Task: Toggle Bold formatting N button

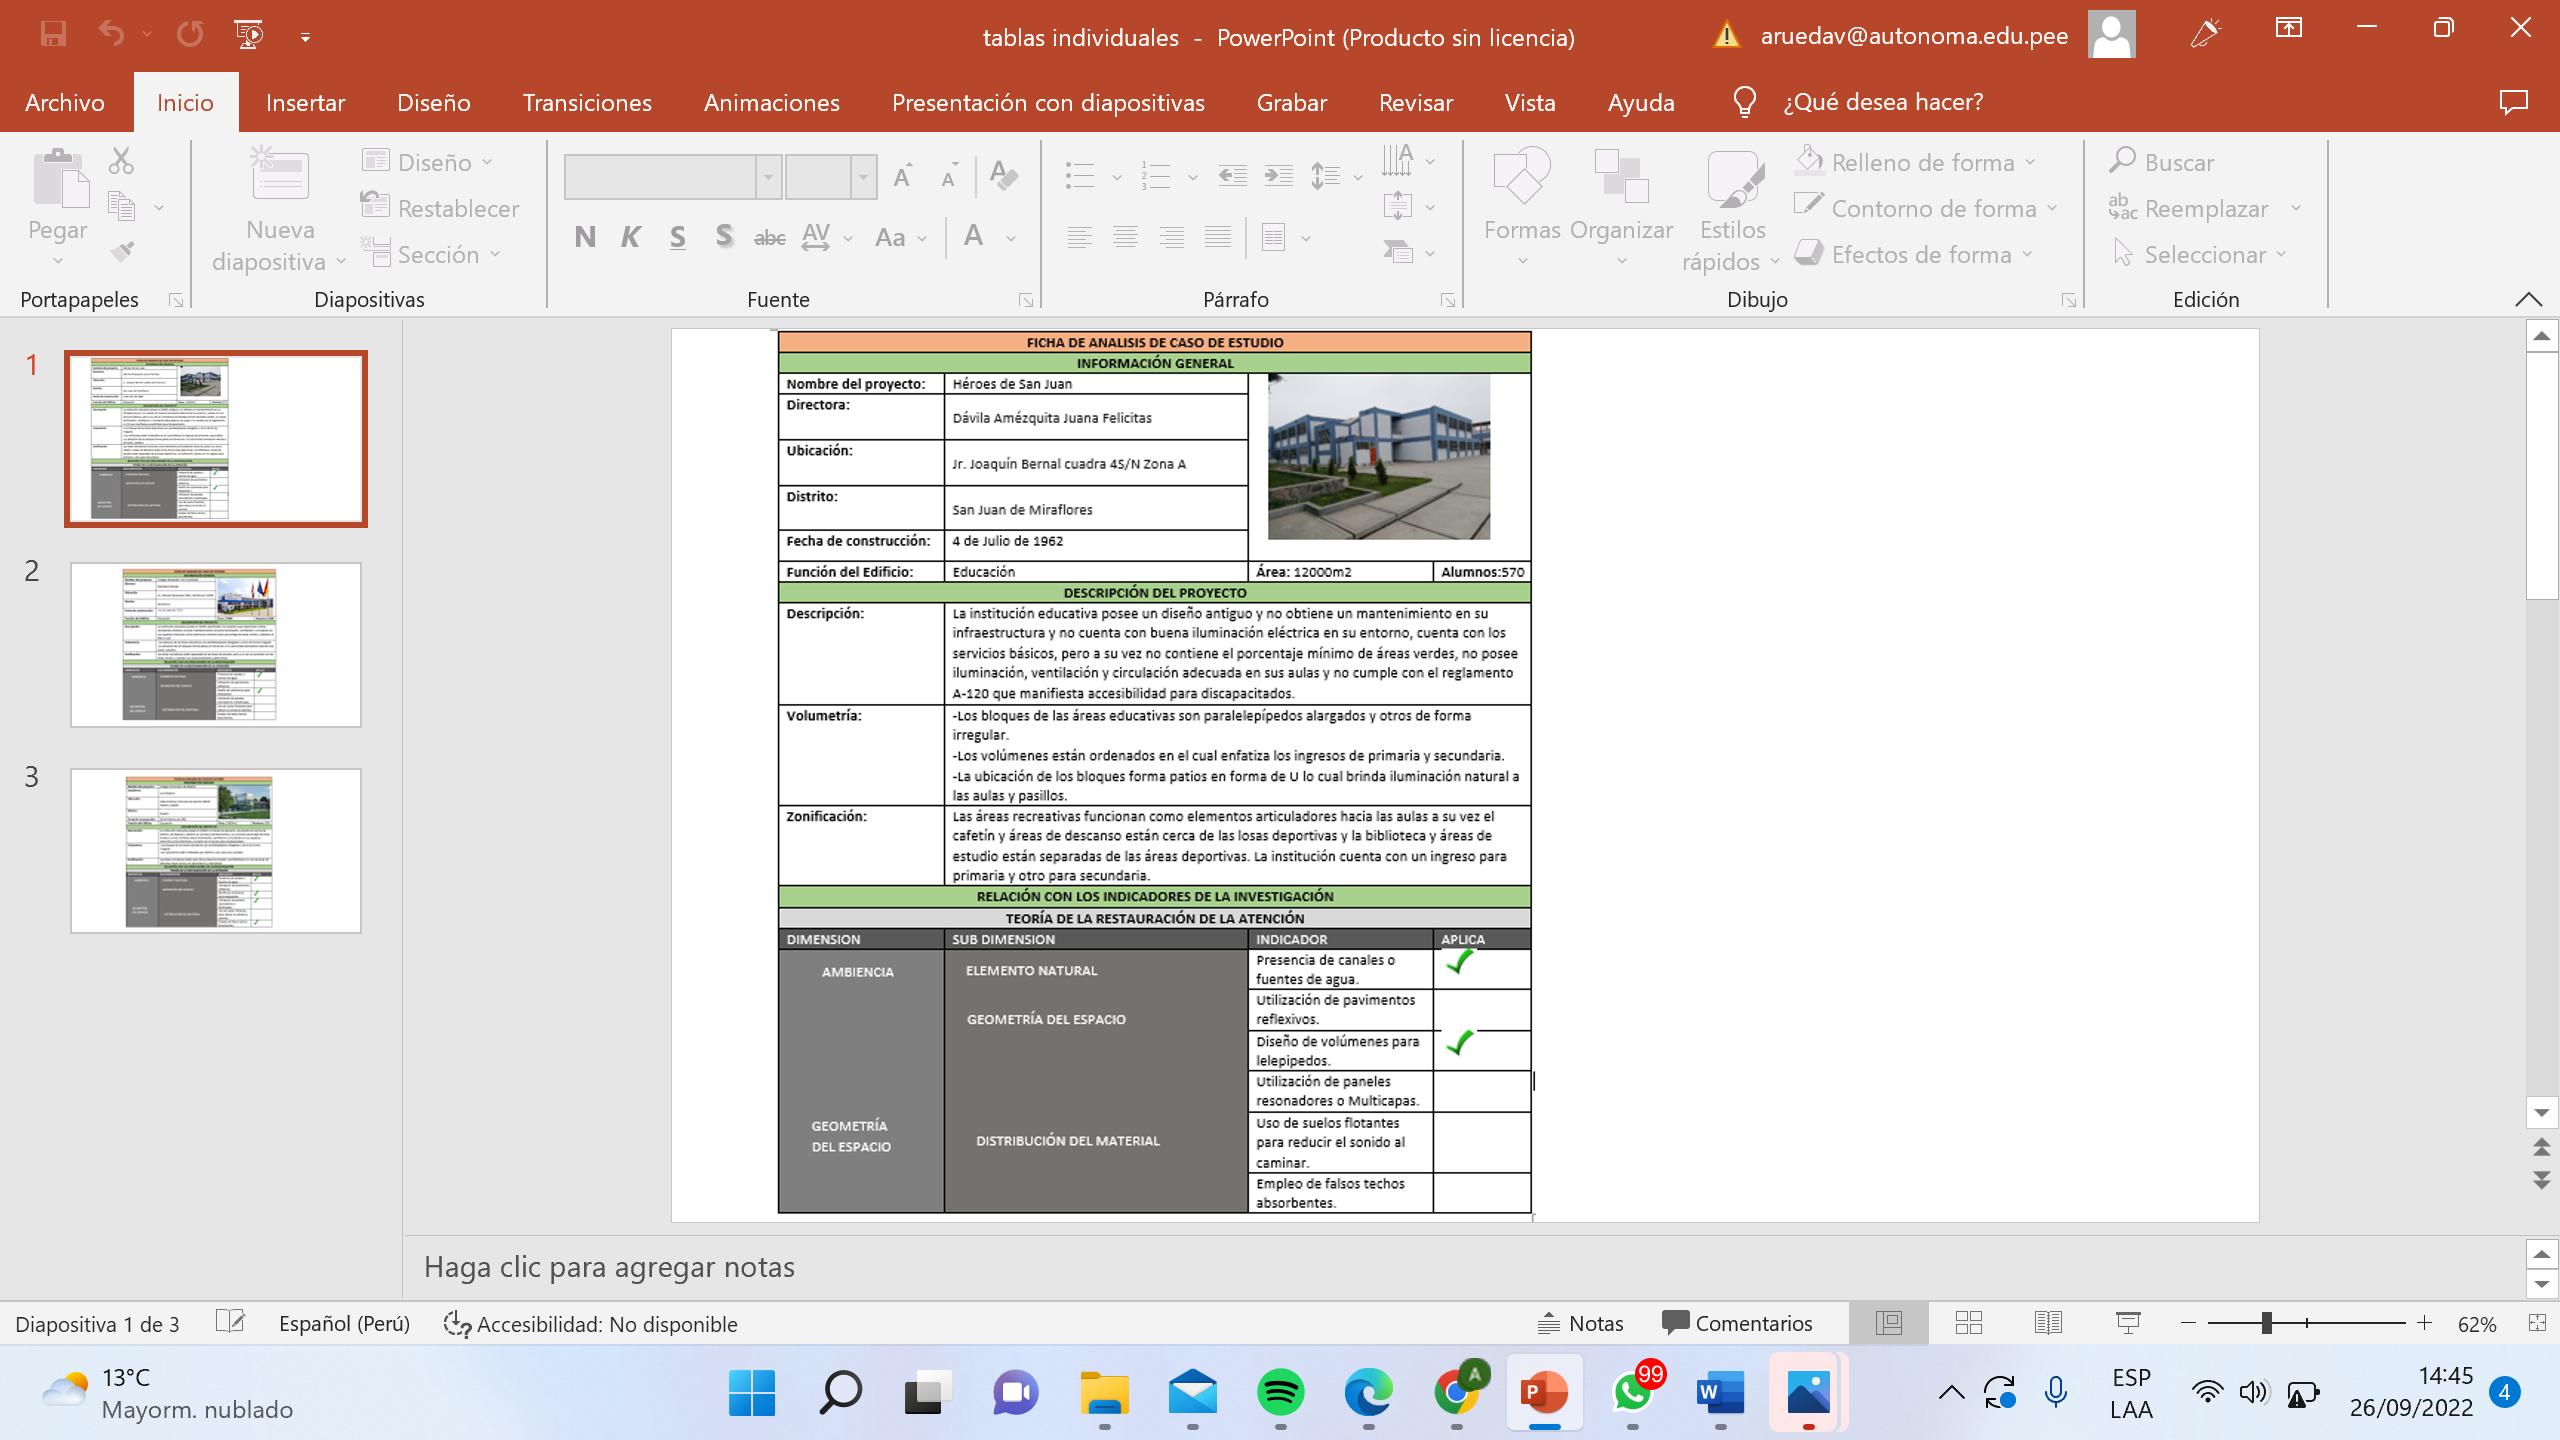Action: (x=585, y=237)
